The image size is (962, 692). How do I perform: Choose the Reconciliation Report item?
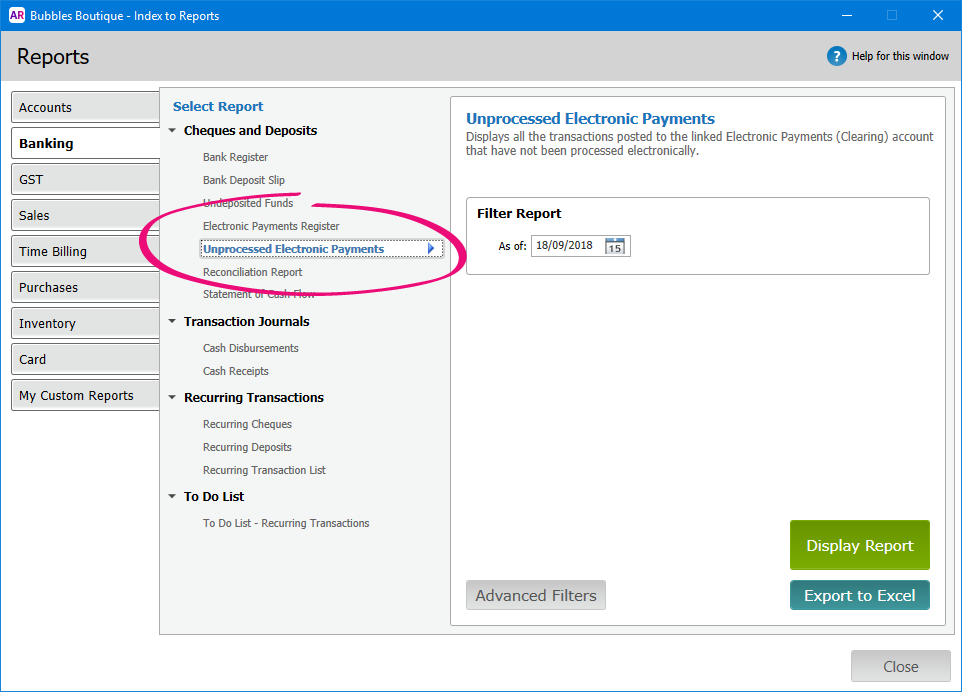(x=252, y=272)
